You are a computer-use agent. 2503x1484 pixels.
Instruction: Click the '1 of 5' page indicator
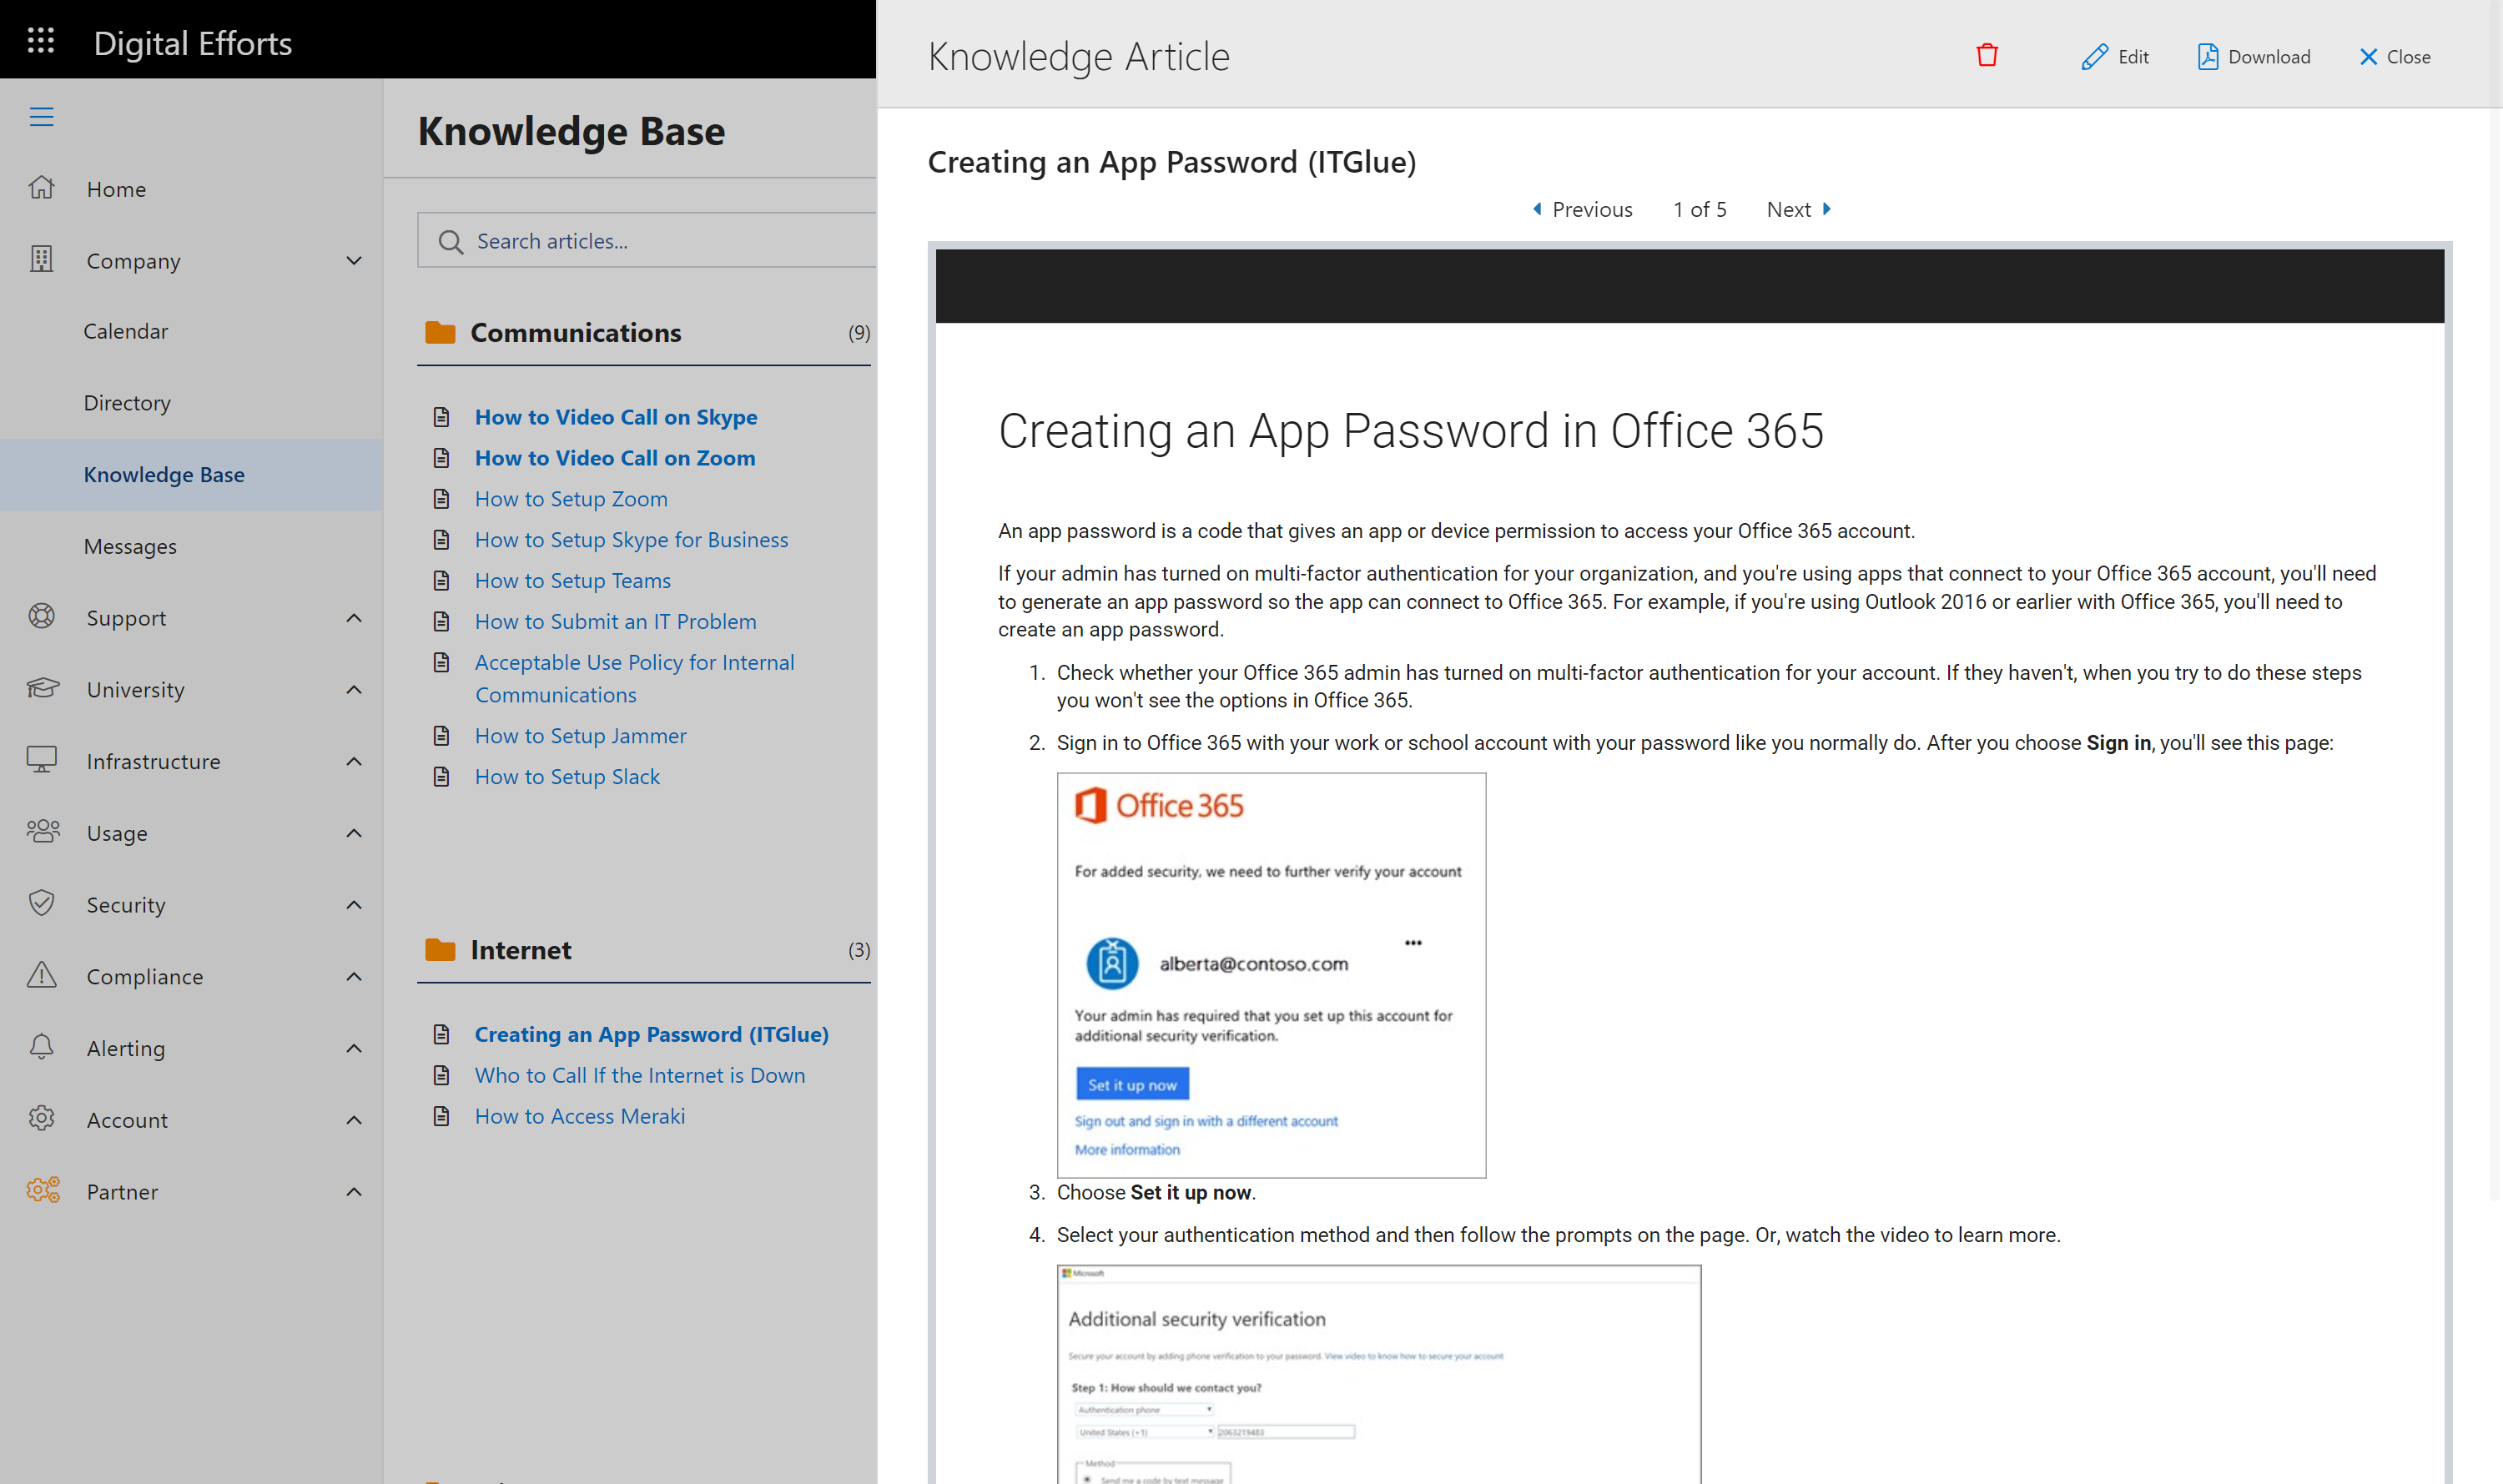1699,209
